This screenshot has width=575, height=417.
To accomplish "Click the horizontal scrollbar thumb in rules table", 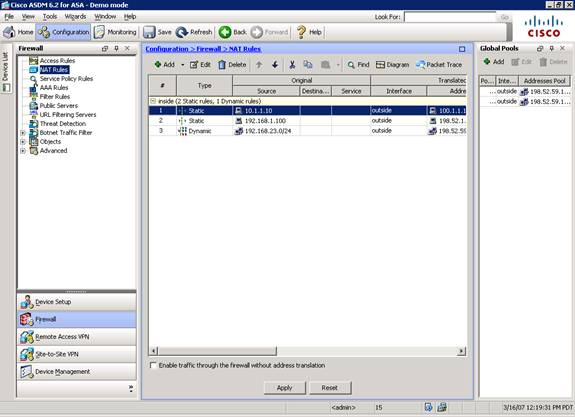I will click(217, 351).
